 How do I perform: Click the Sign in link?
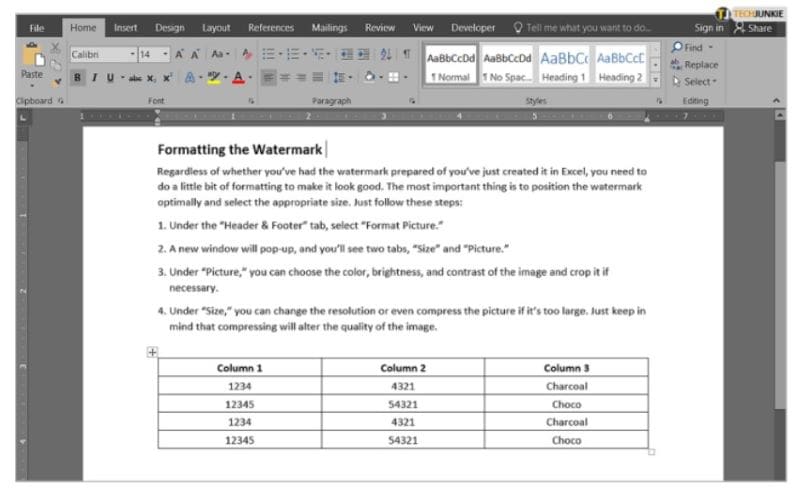(709, 28)
